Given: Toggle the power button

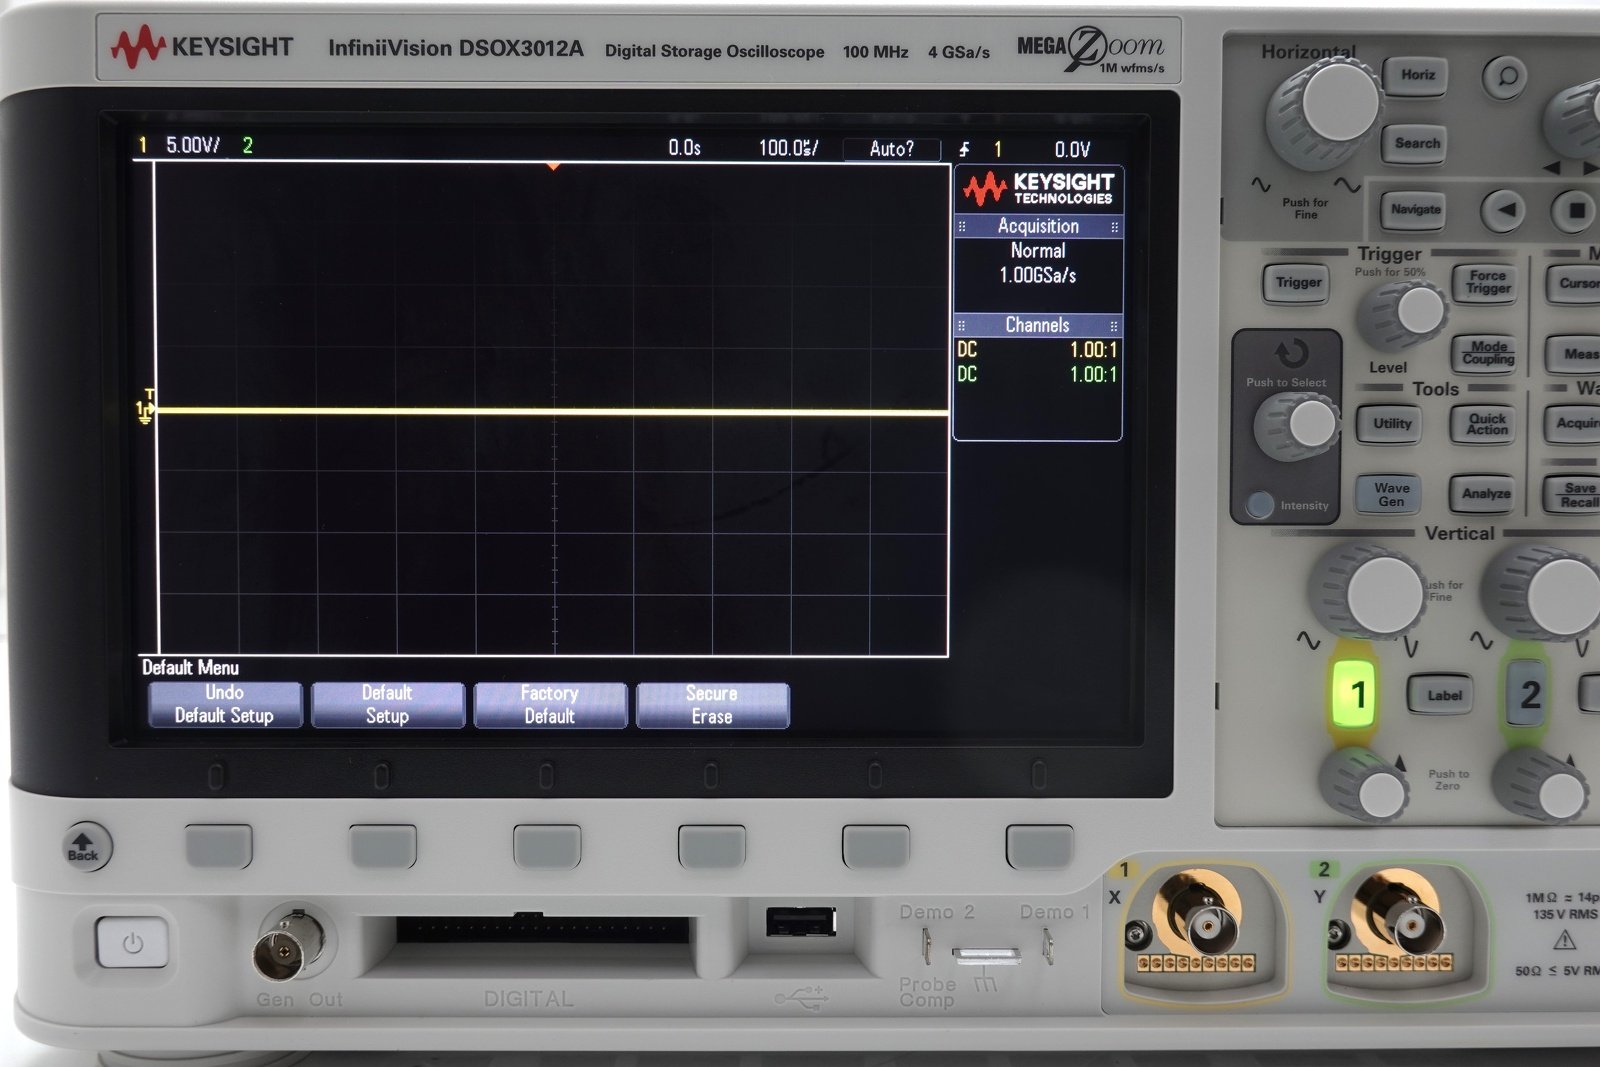Looking at the screenshot, I should 132,943.
